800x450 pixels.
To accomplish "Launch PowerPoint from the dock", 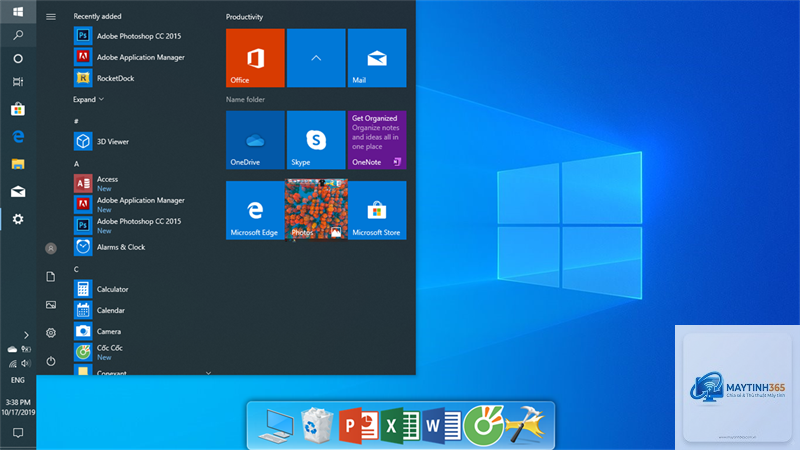I will click(359, 426).
